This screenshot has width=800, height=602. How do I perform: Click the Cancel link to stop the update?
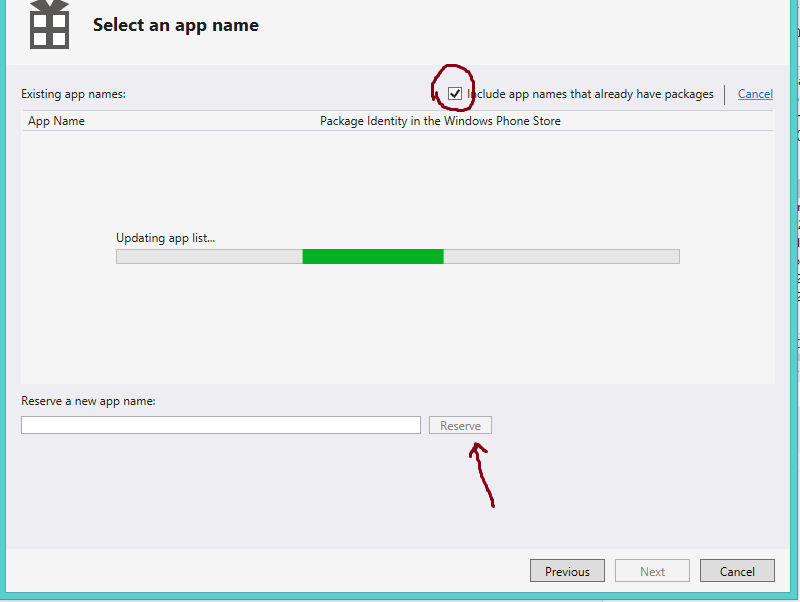pos(755,93)
